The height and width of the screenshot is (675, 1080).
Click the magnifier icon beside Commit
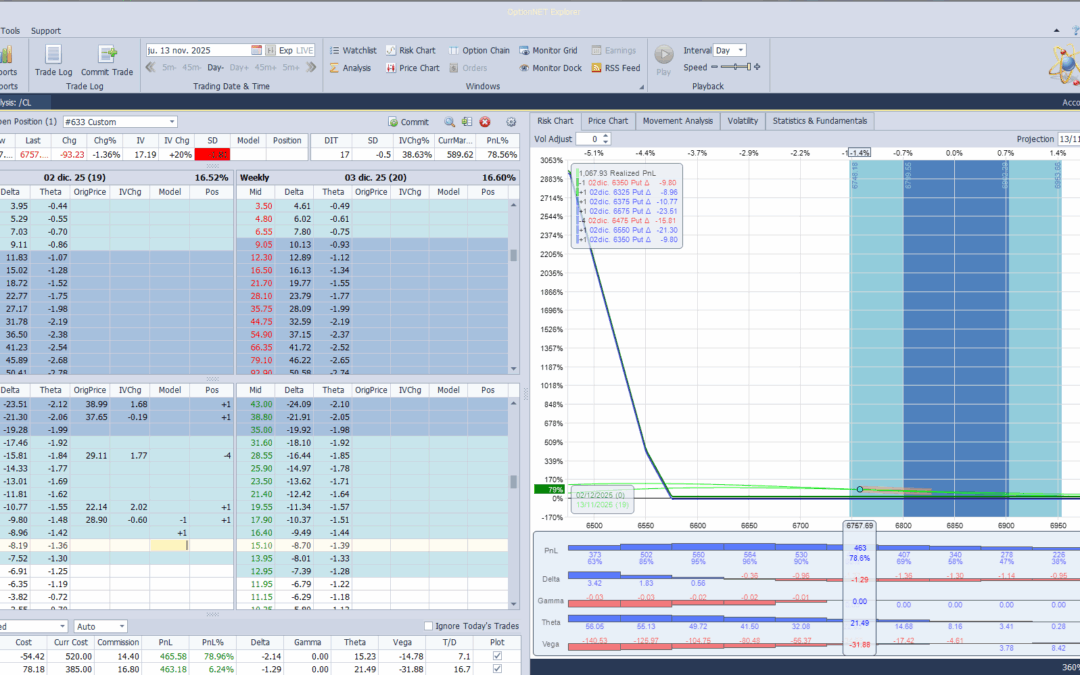click(x=450, y=122)
